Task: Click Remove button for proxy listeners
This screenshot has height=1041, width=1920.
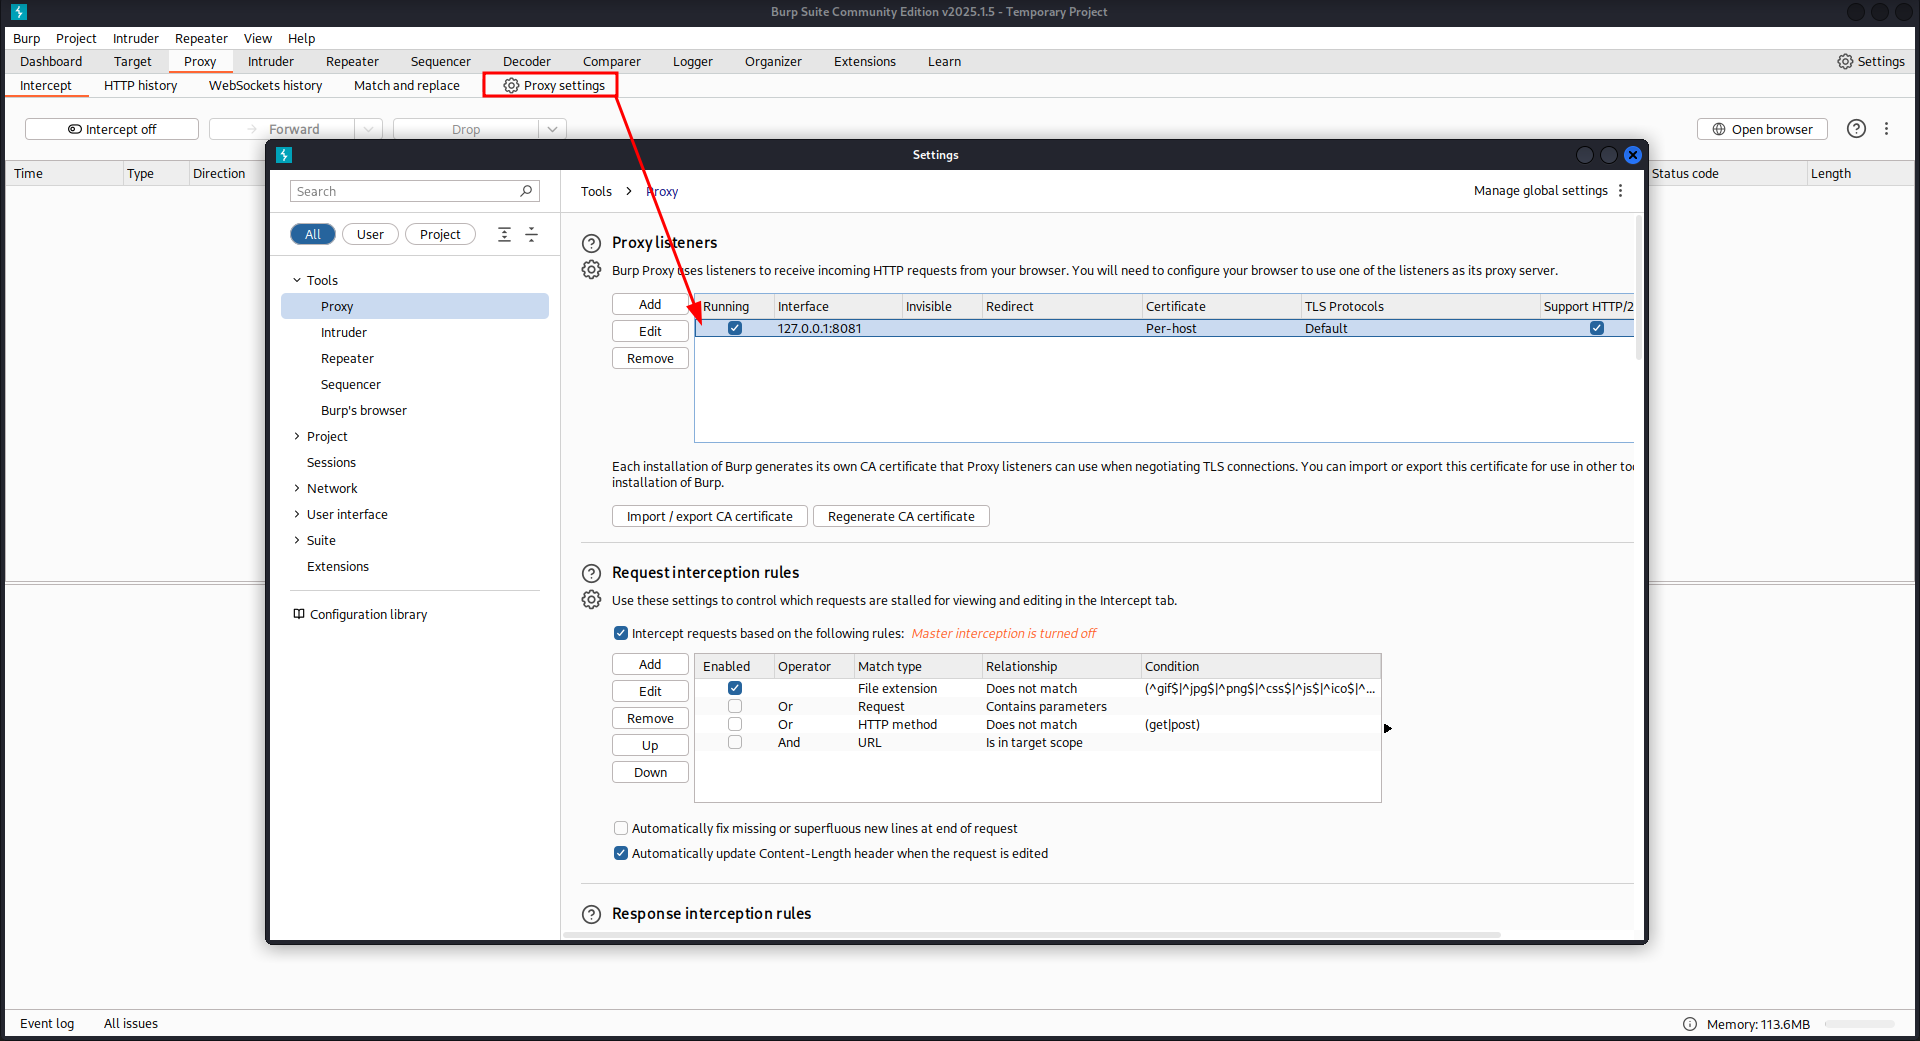Action: click(x=650, y=358)
